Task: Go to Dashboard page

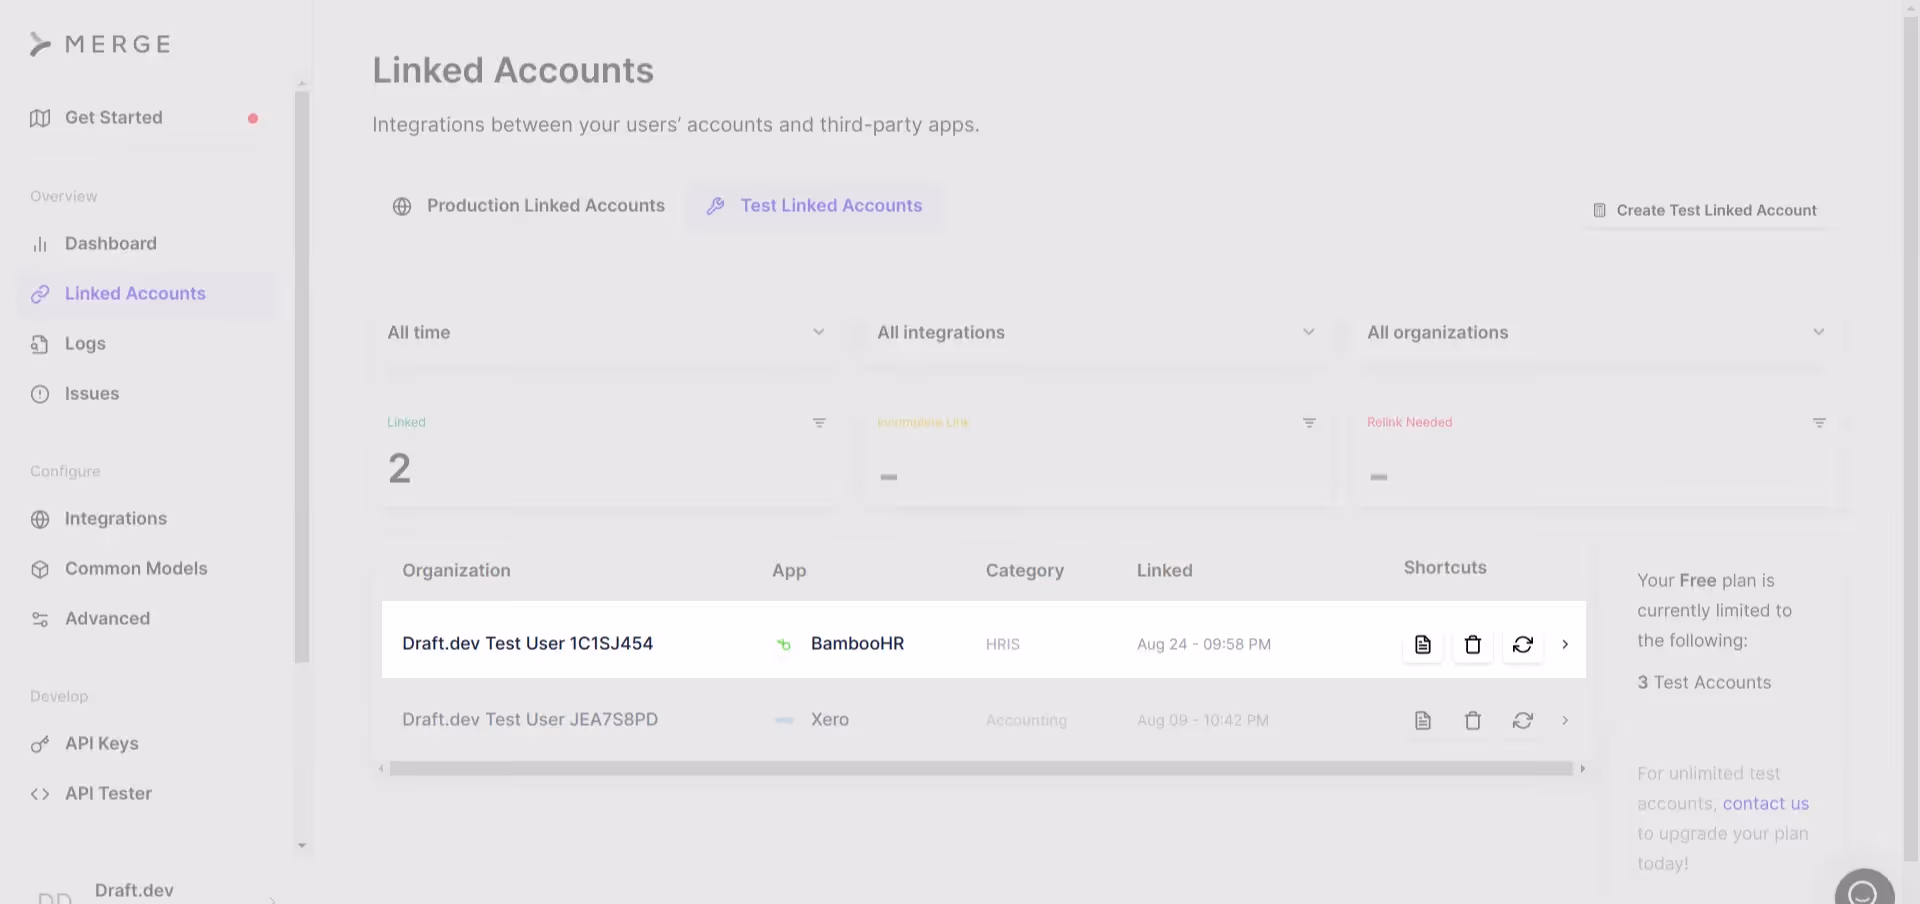Action: [110, 244]
